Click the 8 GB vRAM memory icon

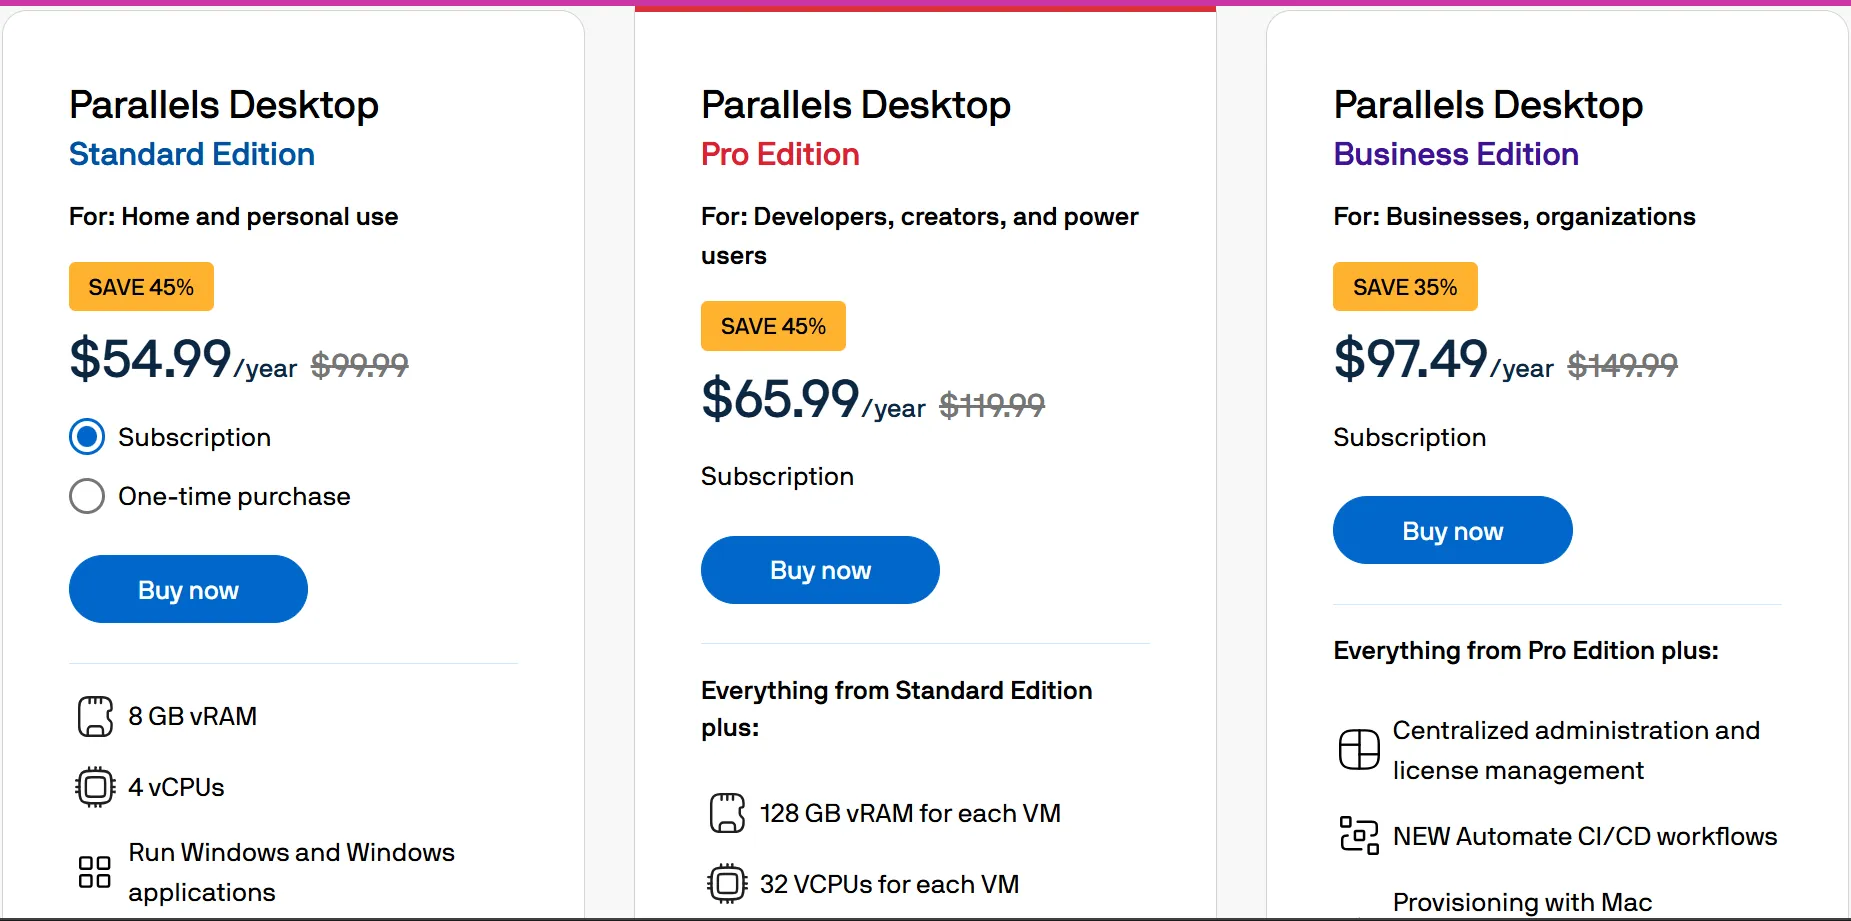(x=95, y=716)
